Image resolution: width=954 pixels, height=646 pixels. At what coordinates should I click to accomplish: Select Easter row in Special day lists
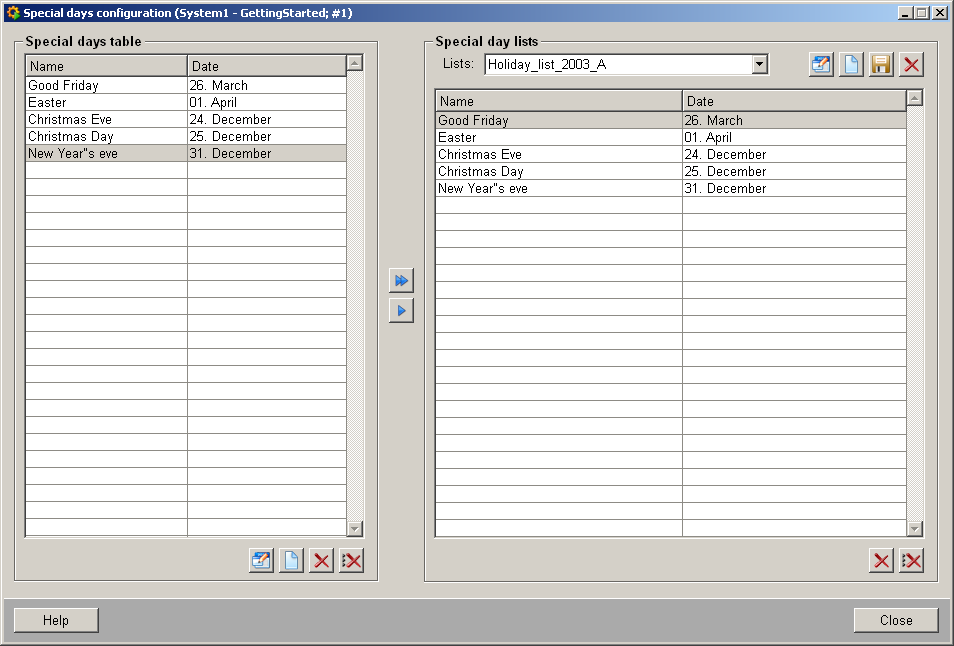point(558,138)
